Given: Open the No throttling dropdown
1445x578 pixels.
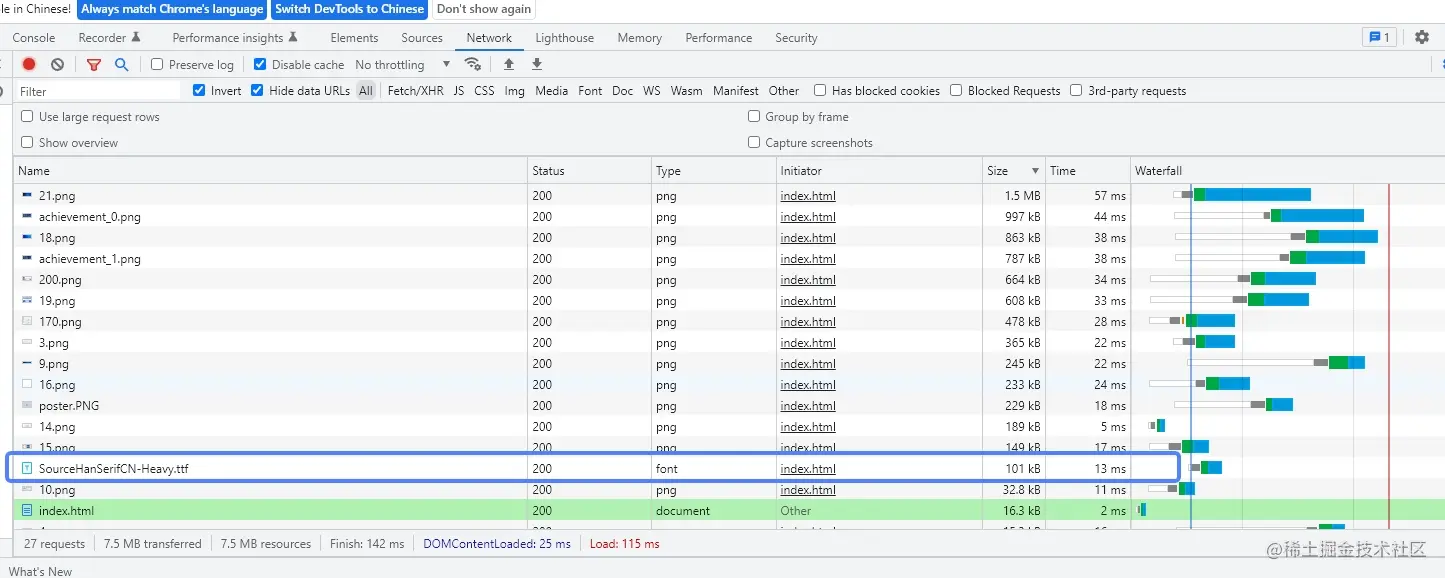Looking at the screenshot, I should [x=403, y=64].
